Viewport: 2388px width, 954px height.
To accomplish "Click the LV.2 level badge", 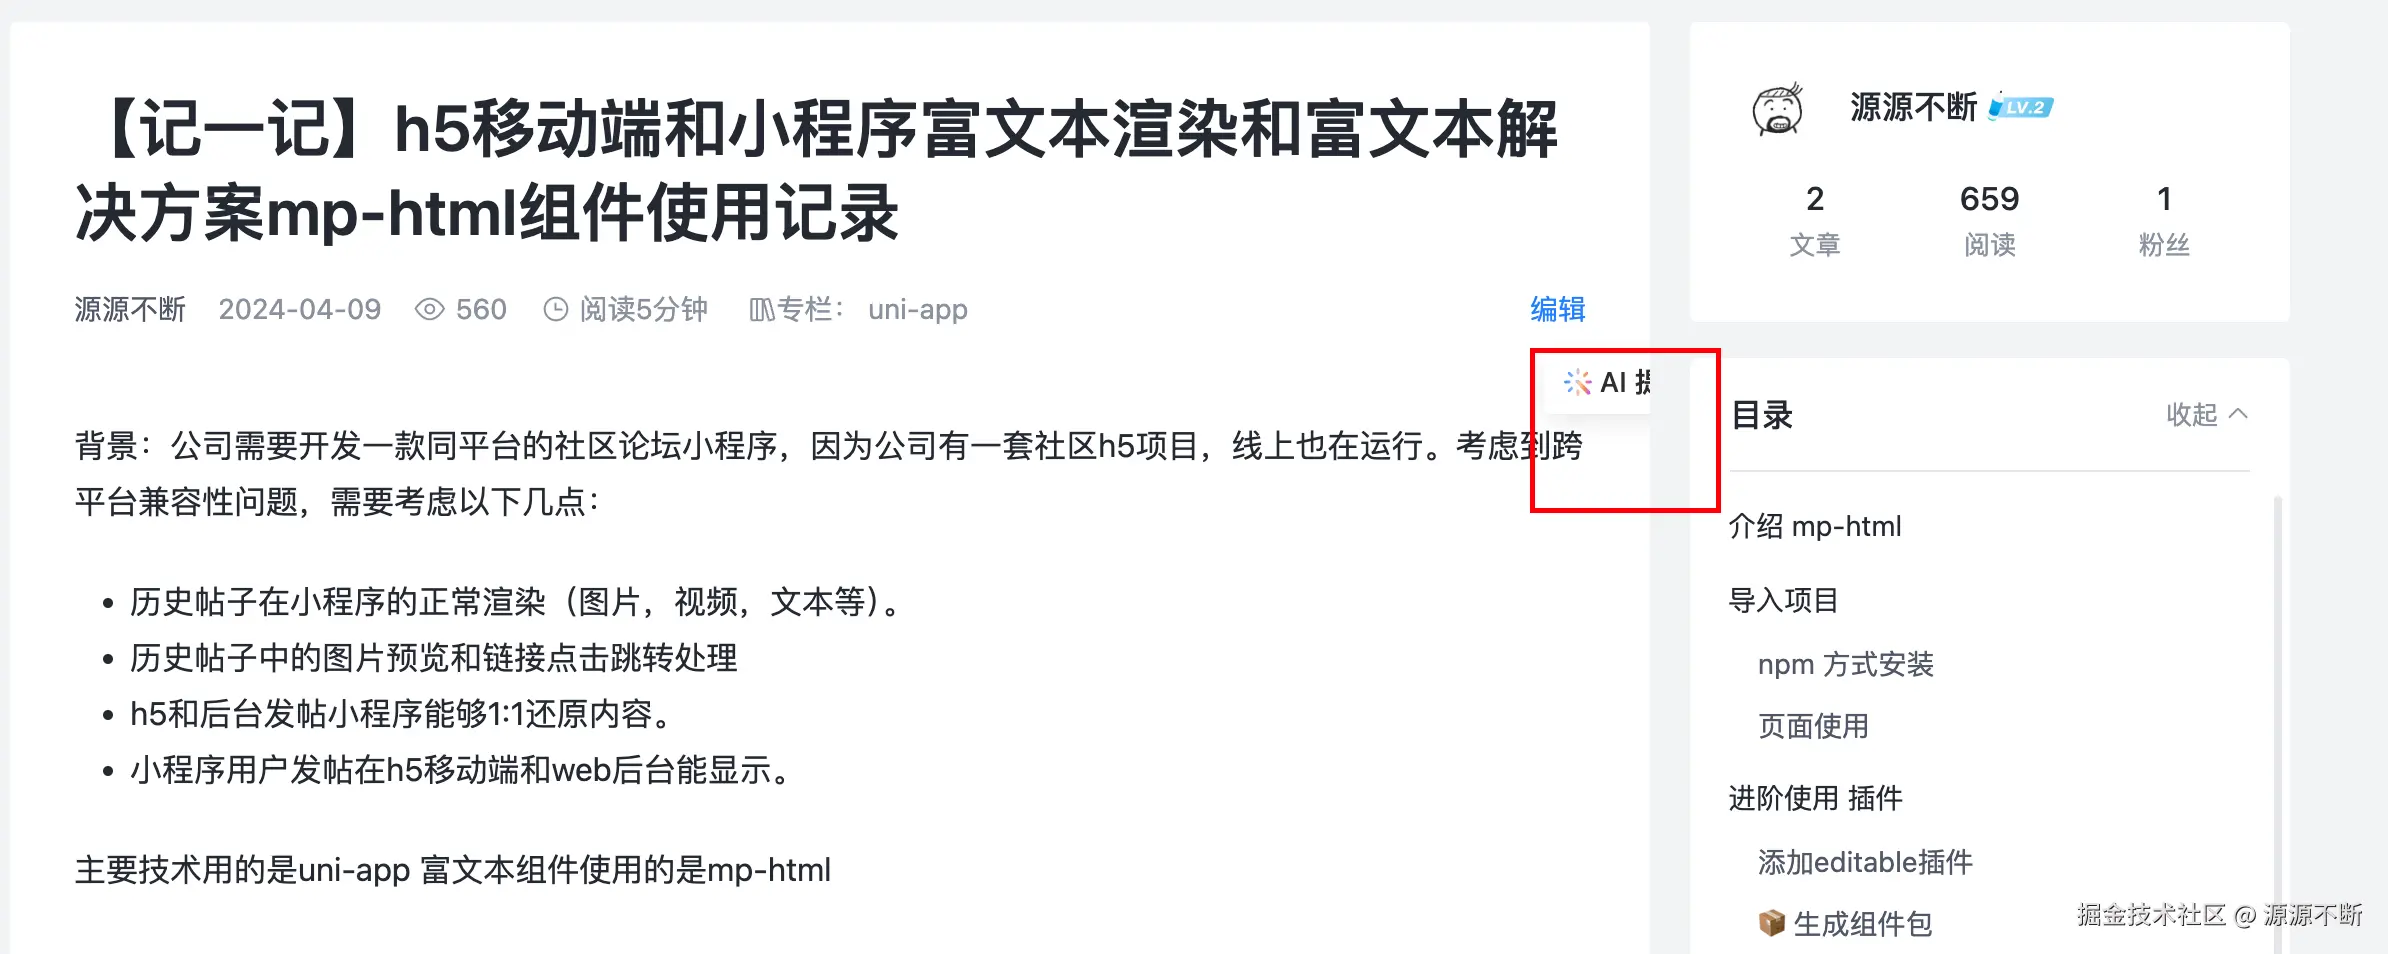I will click(x=2021, y=107).
